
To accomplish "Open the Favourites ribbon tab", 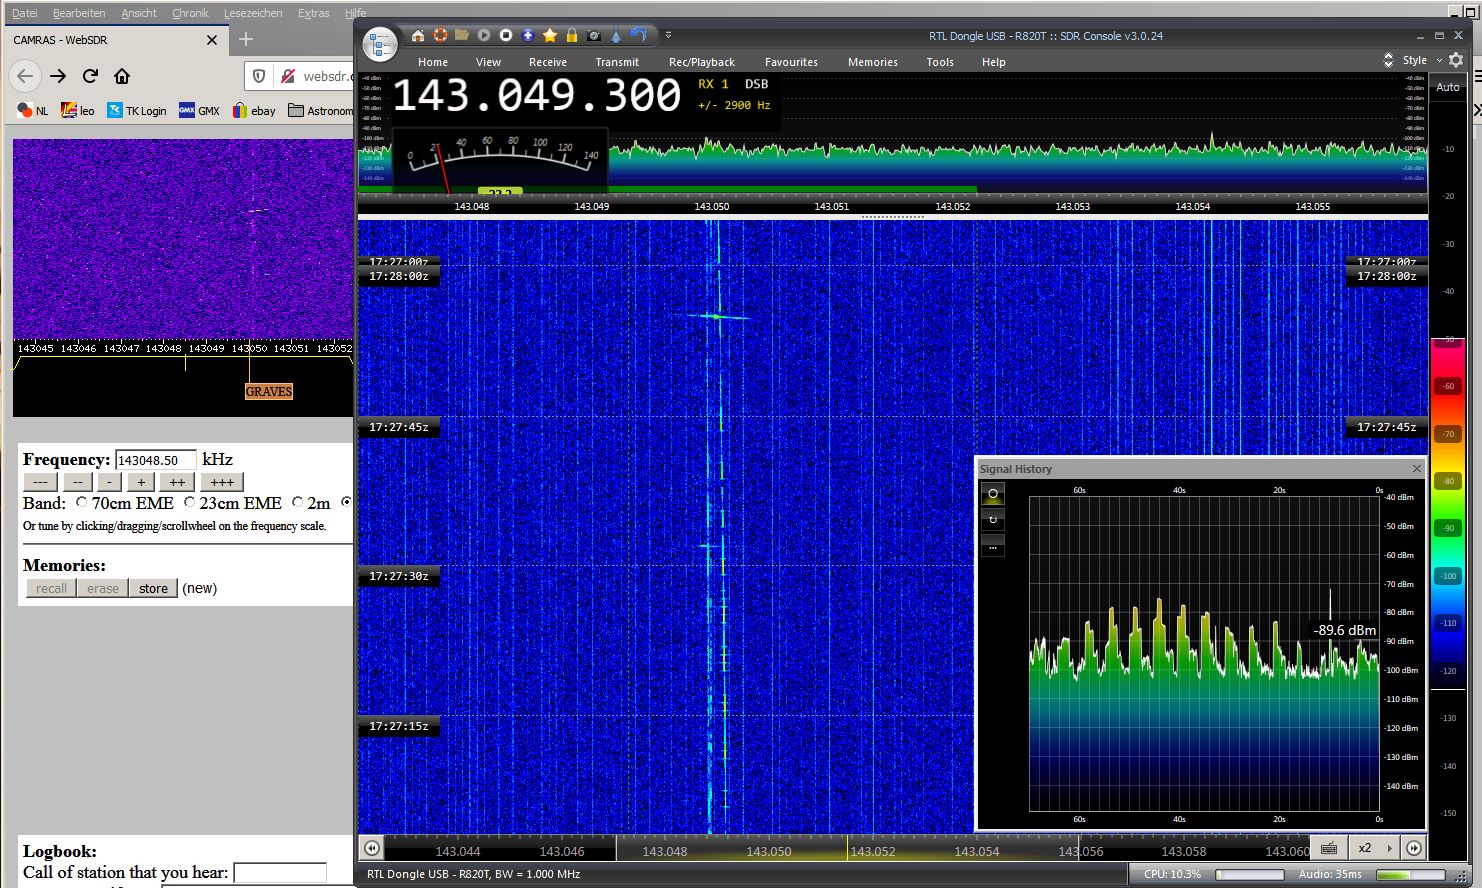I will 791,62.
